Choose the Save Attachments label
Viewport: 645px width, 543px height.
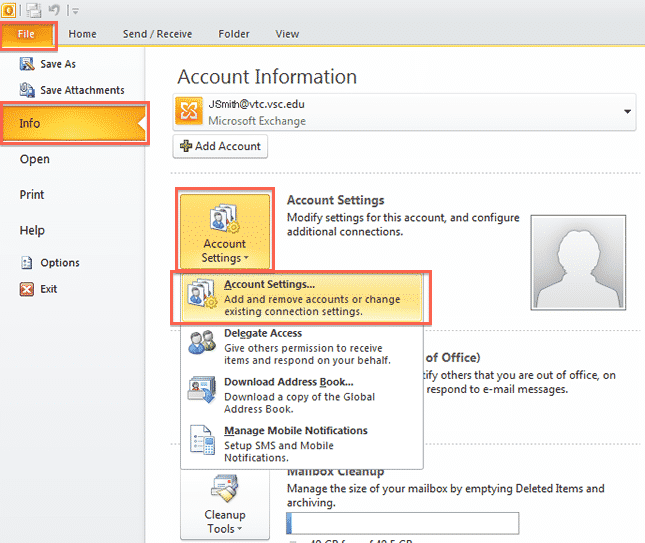82,90
